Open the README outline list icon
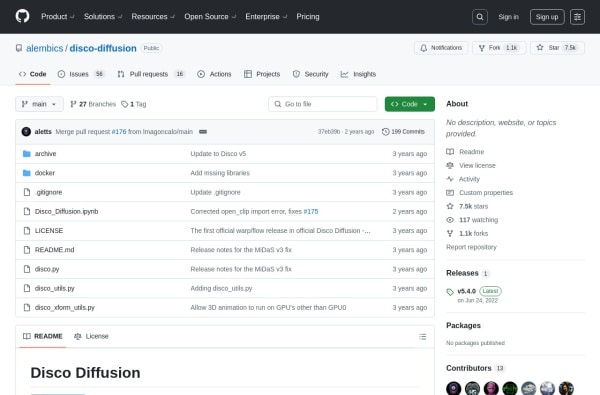Screen dimensions: 600x395 pos(422,336)
